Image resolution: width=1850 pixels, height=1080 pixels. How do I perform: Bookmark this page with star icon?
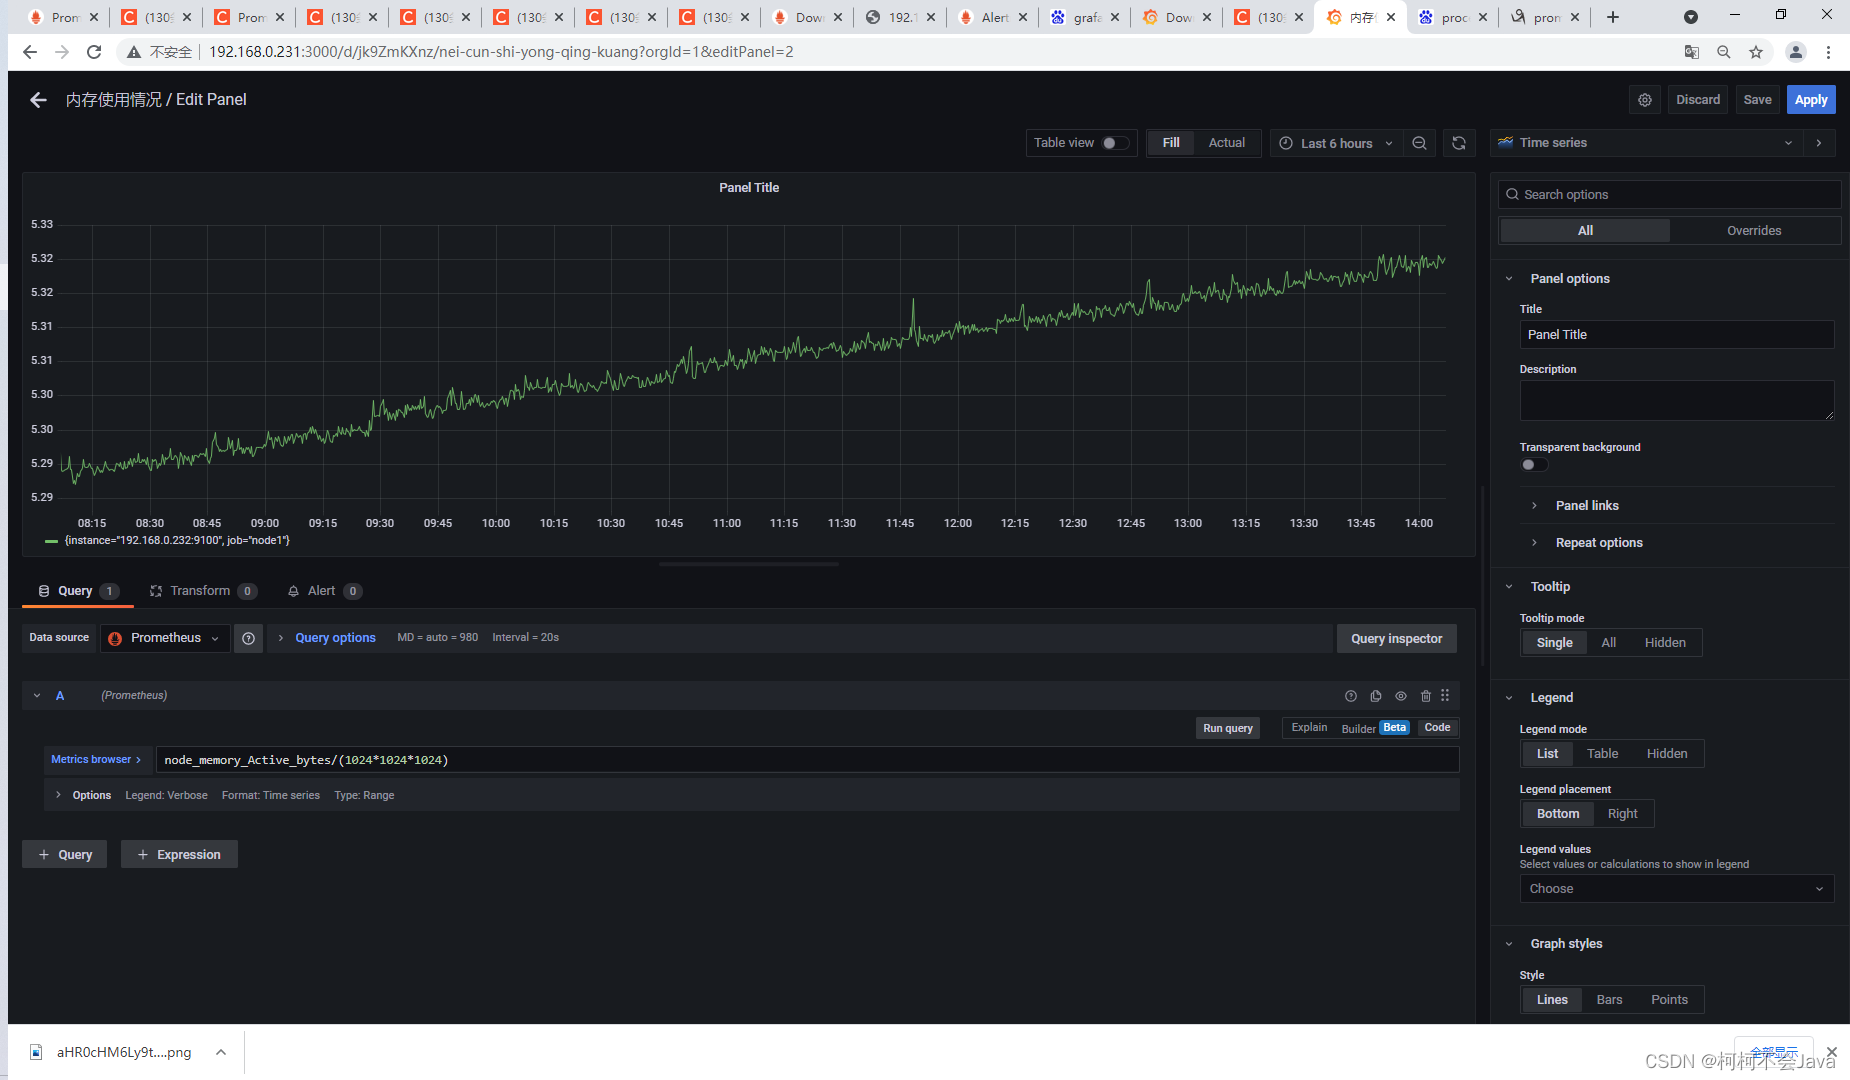pos(1756,52)
